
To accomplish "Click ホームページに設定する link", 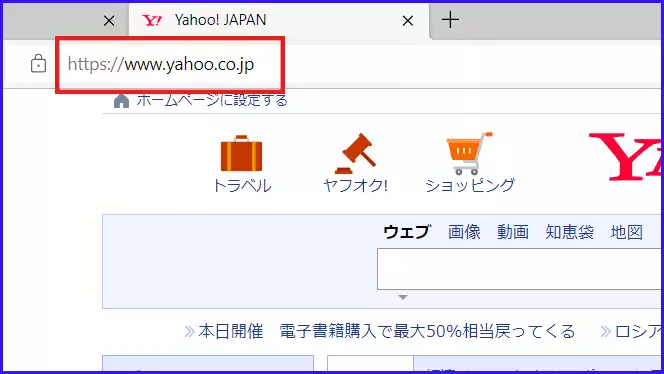I will 212,100.
